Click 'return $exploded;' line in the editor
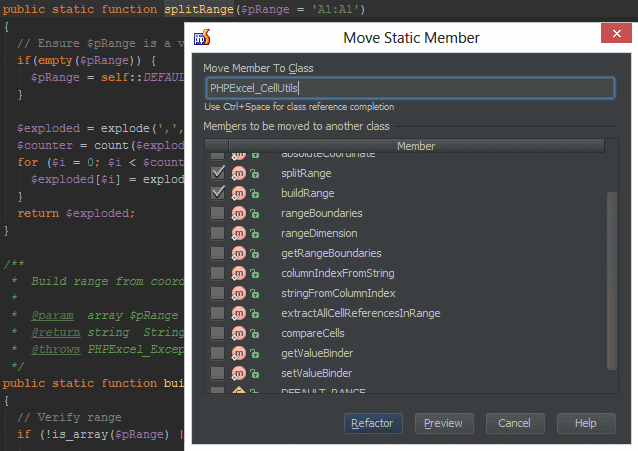This screenshot has height=451, width=638. tap(76, 213)
